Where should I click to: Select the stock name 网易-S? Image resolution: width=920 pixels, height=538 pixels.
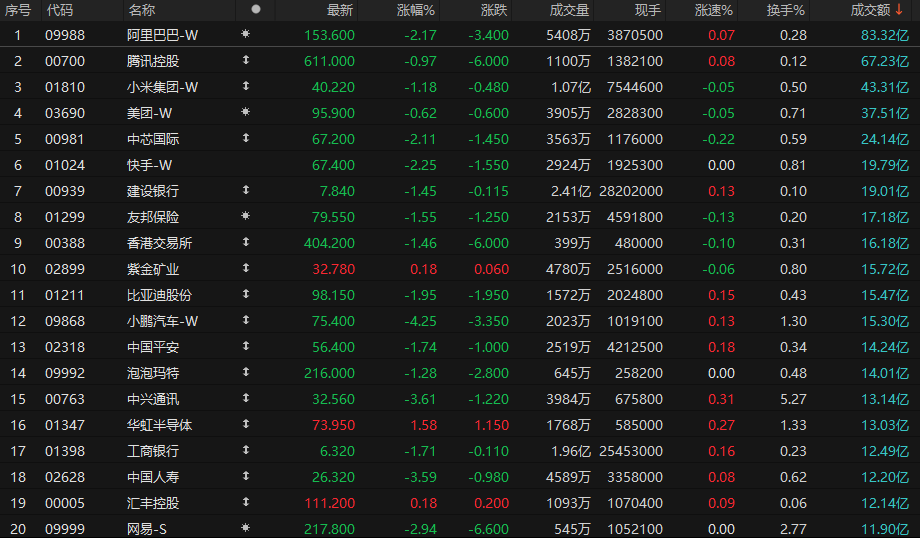coord(147,529)
